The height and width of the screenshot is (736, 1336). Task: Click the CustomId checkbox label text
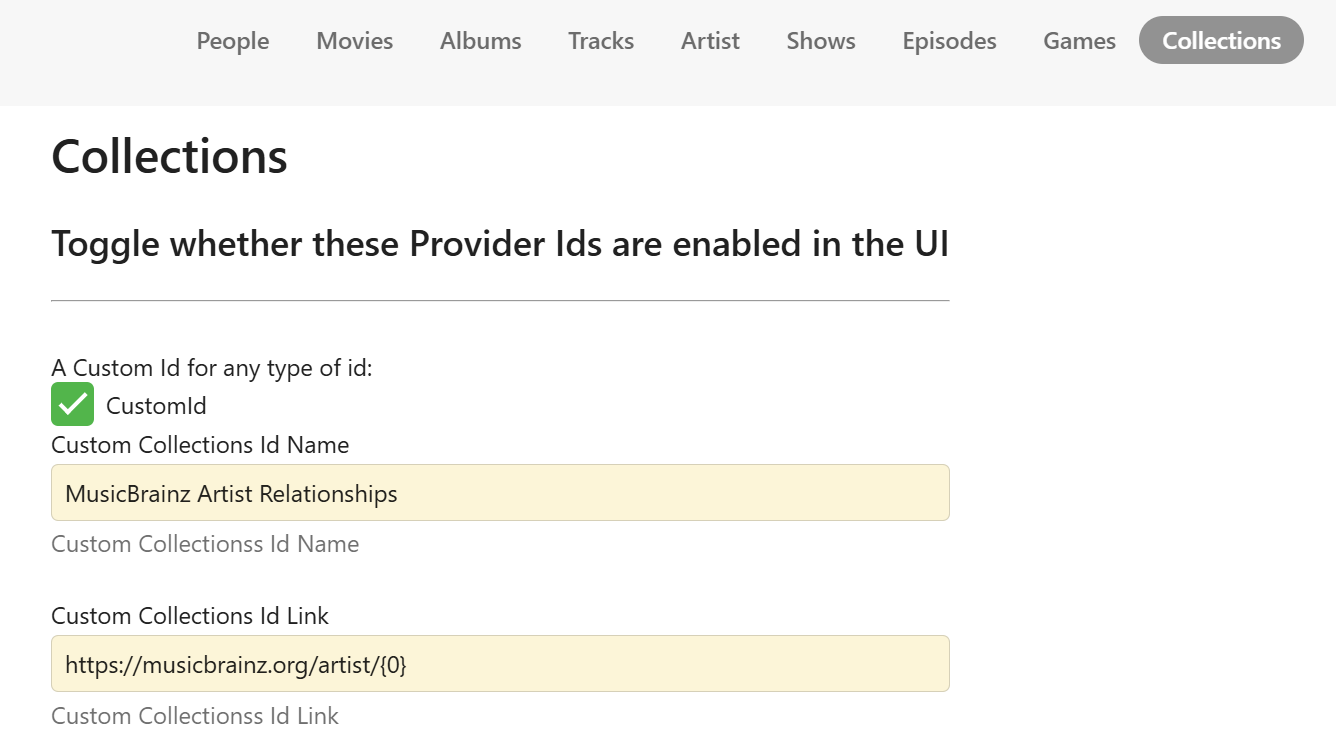pos(156,406)
